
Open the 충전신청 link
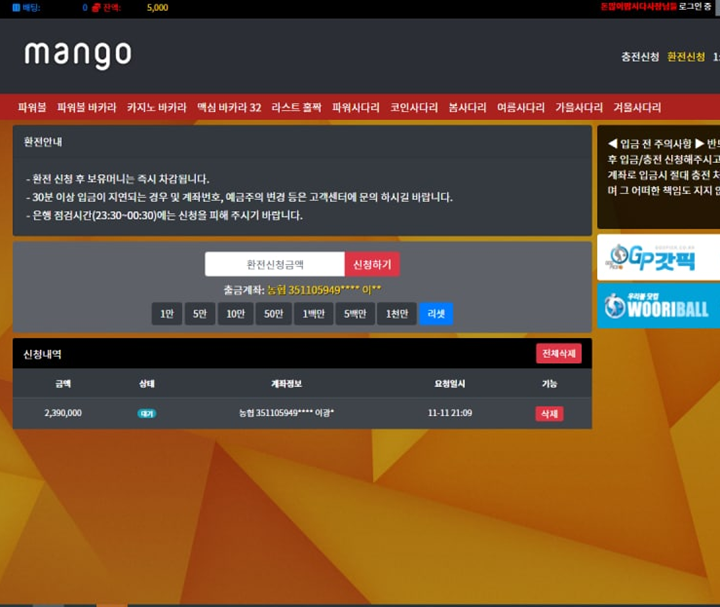tap(640, 56)
